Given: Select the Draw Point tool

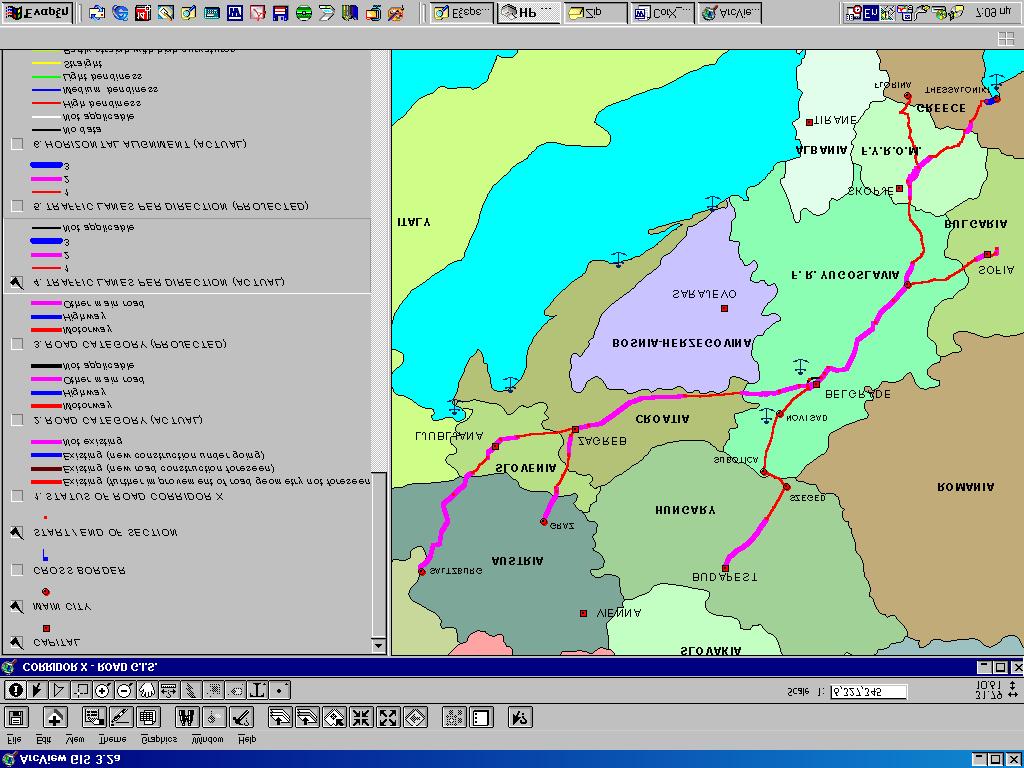Looking at the screenshot, I should (x=280, y=690).
